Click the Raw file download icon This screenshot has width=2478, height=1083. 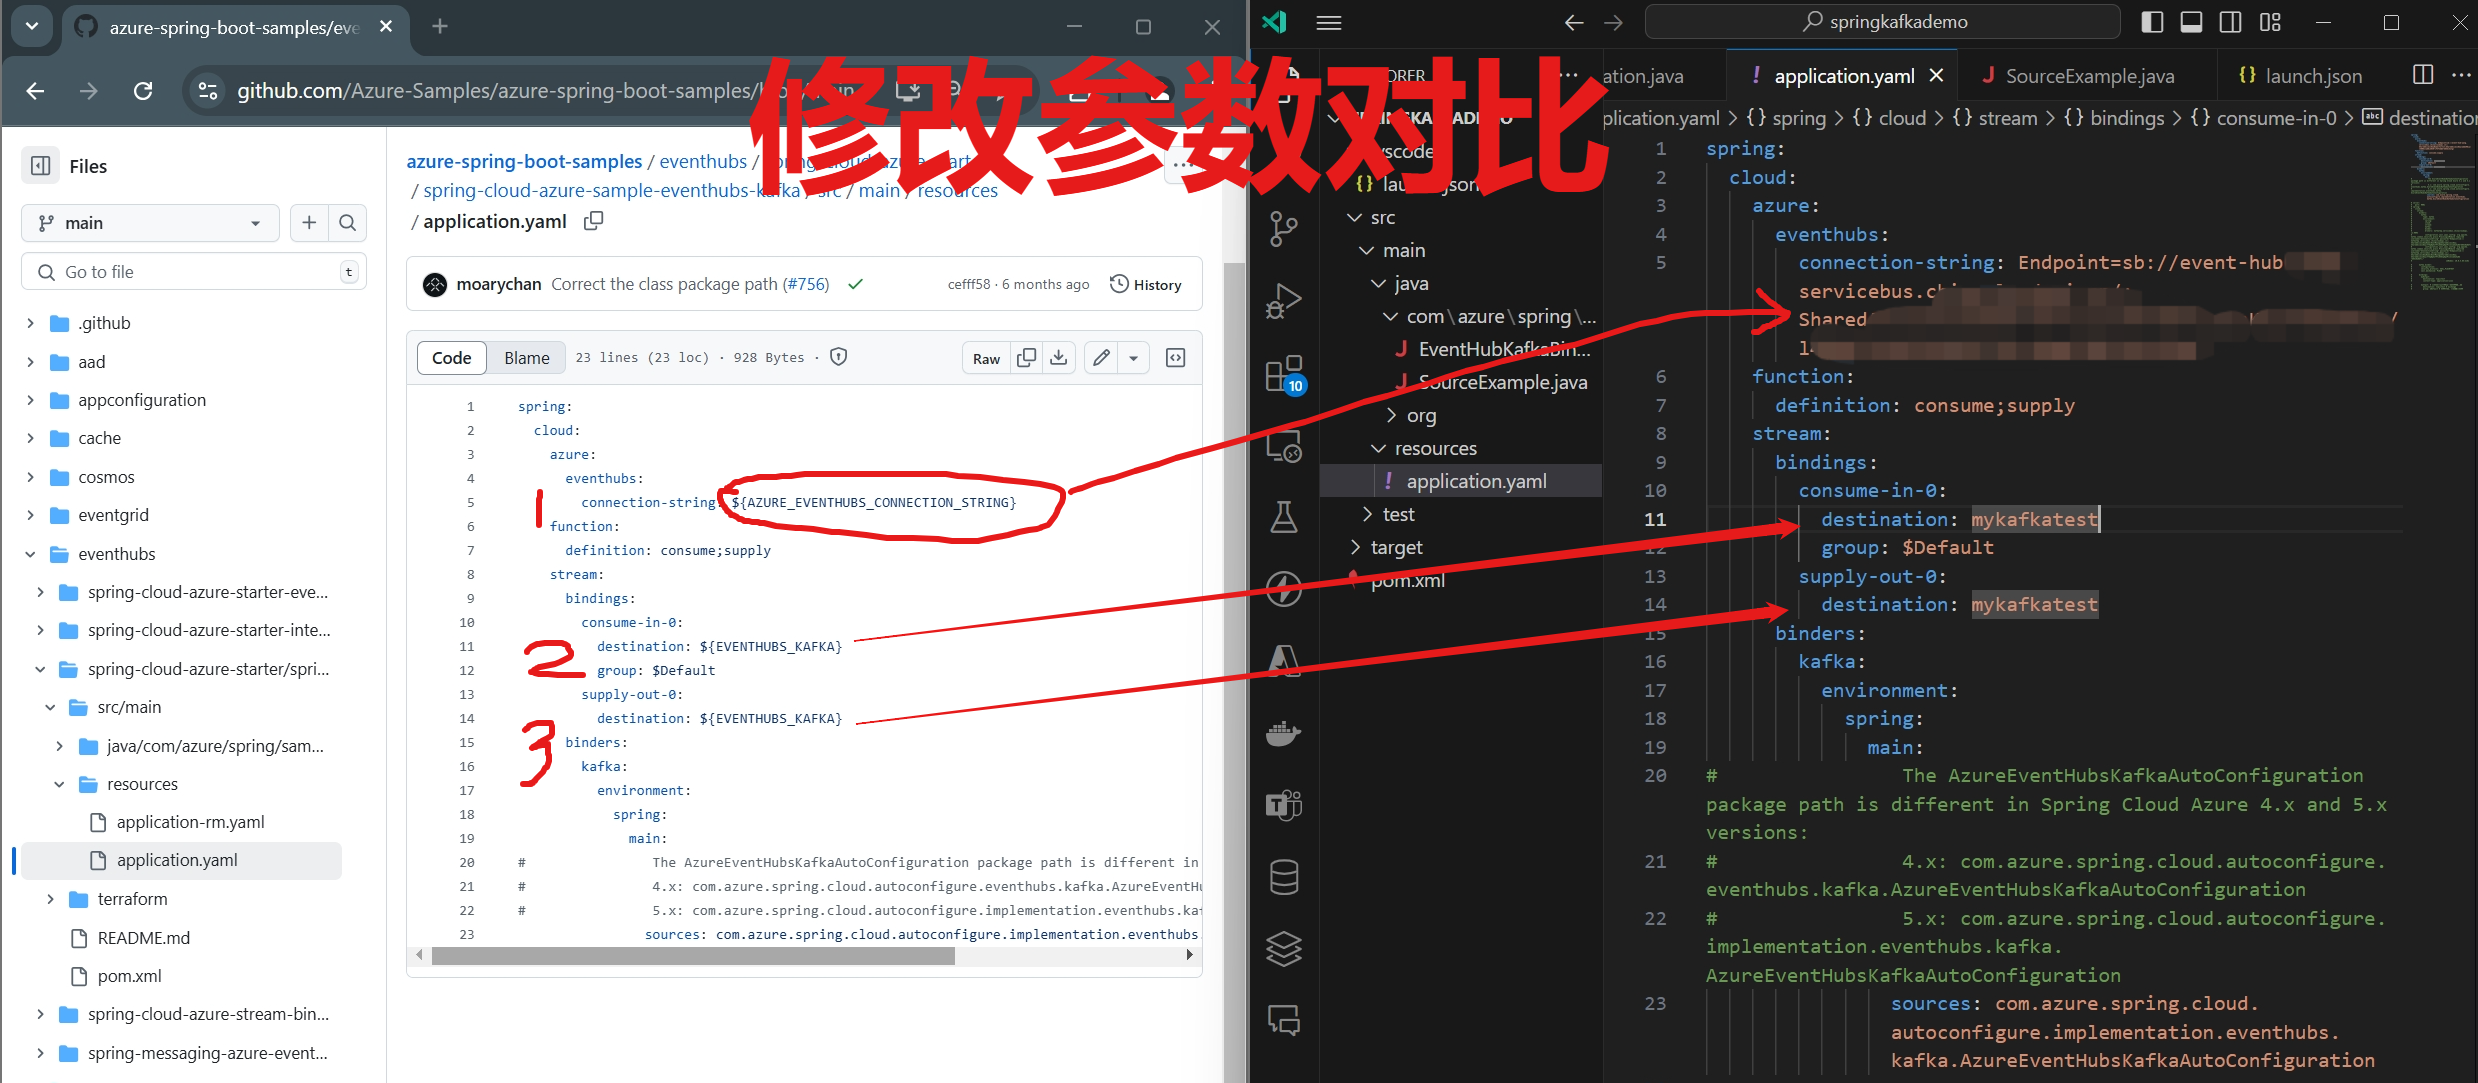tap(1059, 358)
